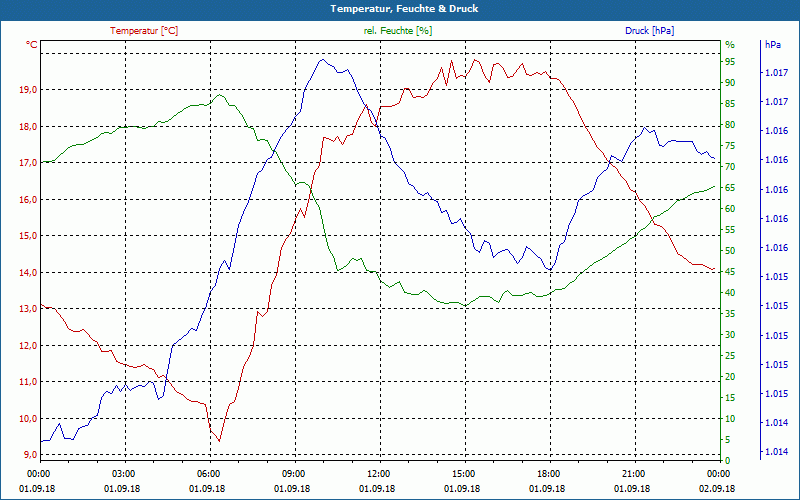Click the 10,0 temperature axis value
The width and height of the screenshot is (800, 500).
[29, 418]
